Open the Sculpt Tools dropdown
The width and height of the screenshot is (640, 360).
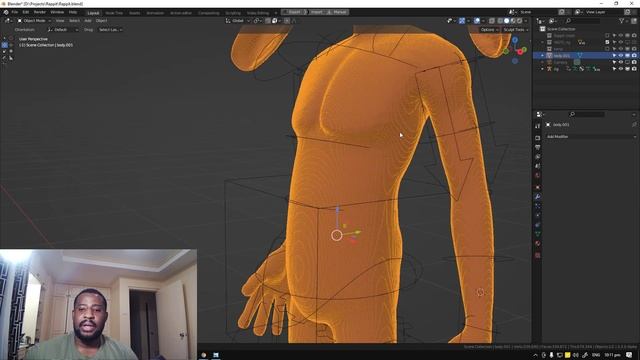[x=515, y=30]
